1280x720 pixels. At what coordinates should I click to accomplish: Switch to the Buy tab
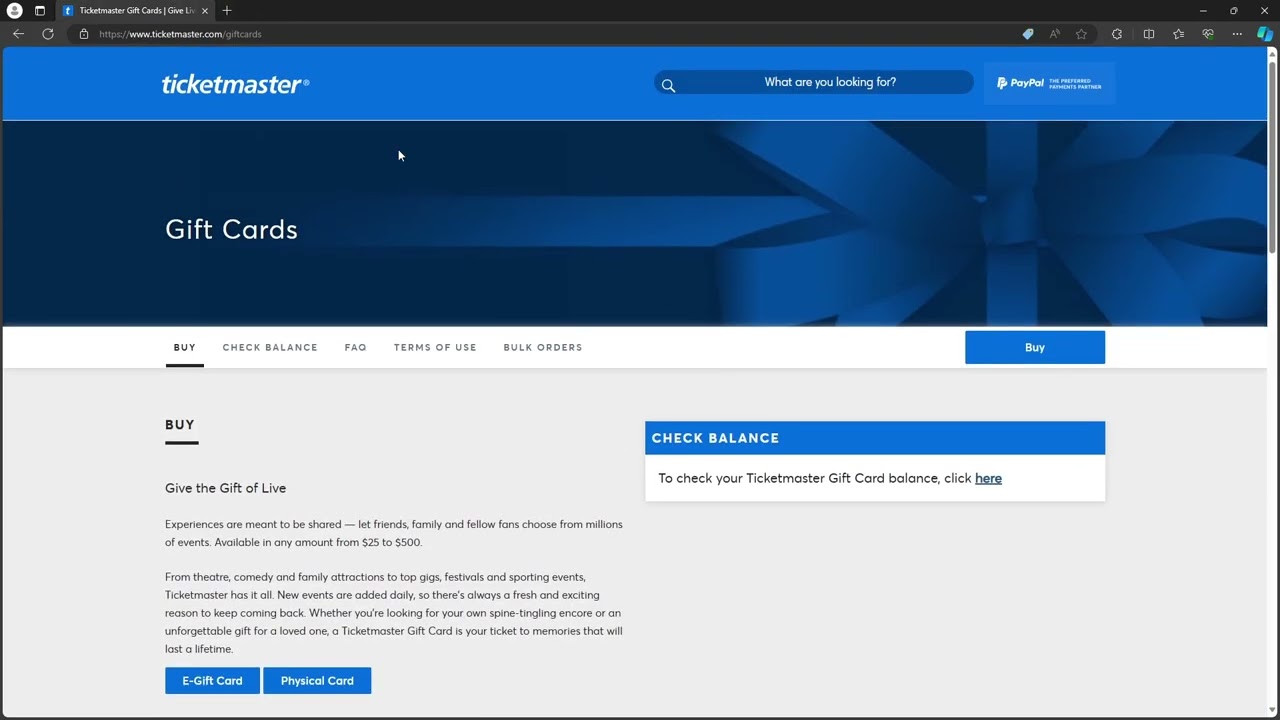(x=184, y=347)
